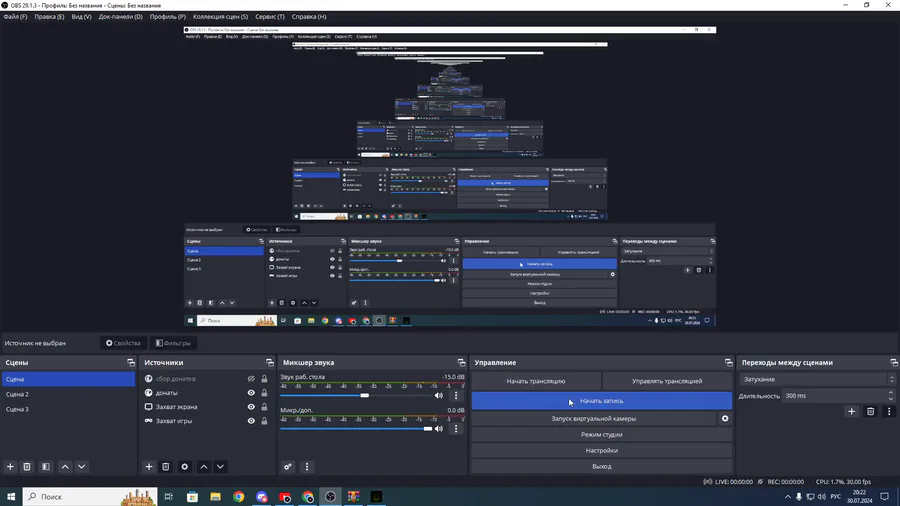Open the Справка (H) menu
900x506 pixels.
309,17
